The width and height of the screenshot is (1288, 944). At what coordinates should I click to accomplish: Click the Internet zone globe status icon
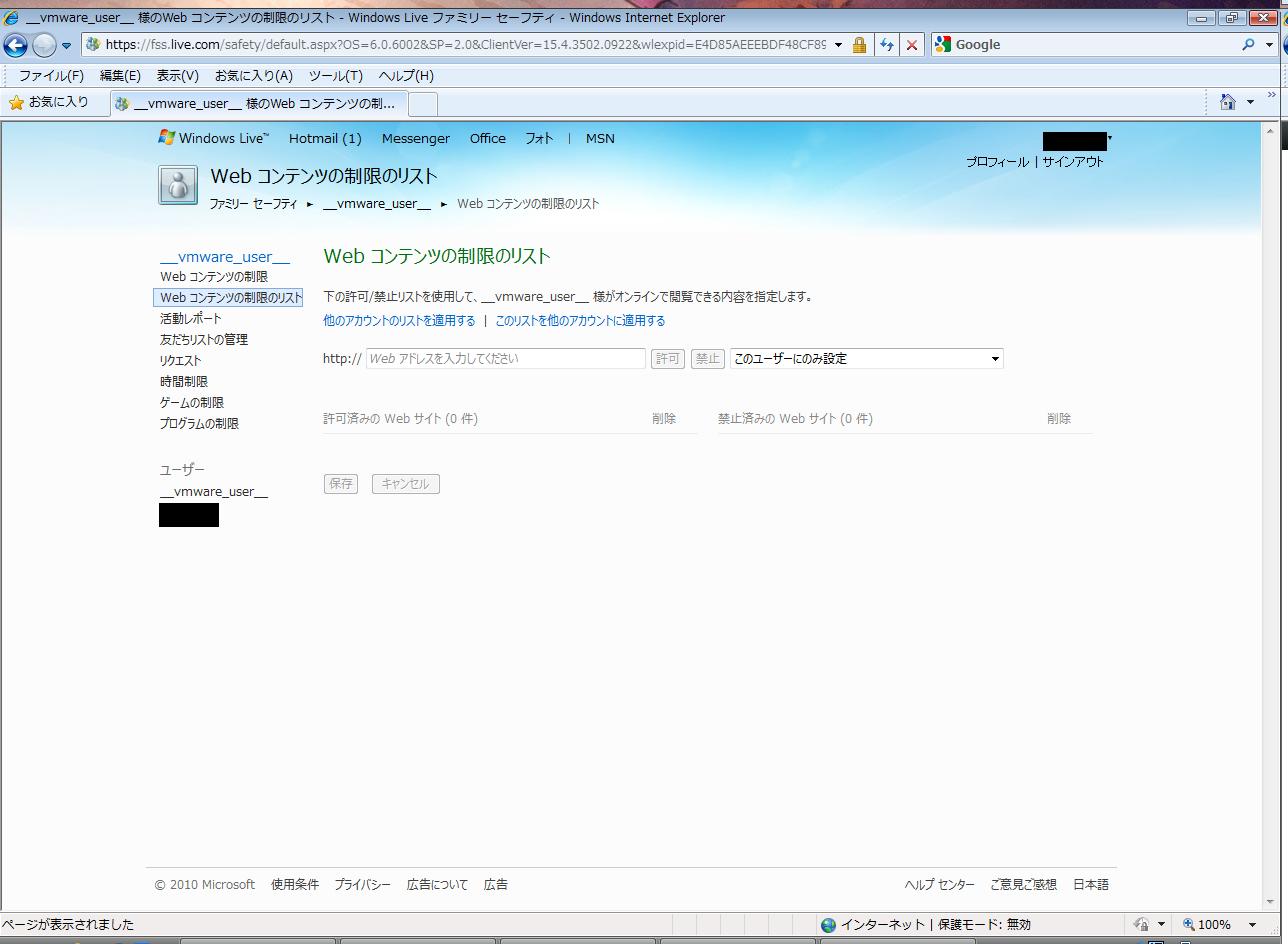click(x=827, y=924)
